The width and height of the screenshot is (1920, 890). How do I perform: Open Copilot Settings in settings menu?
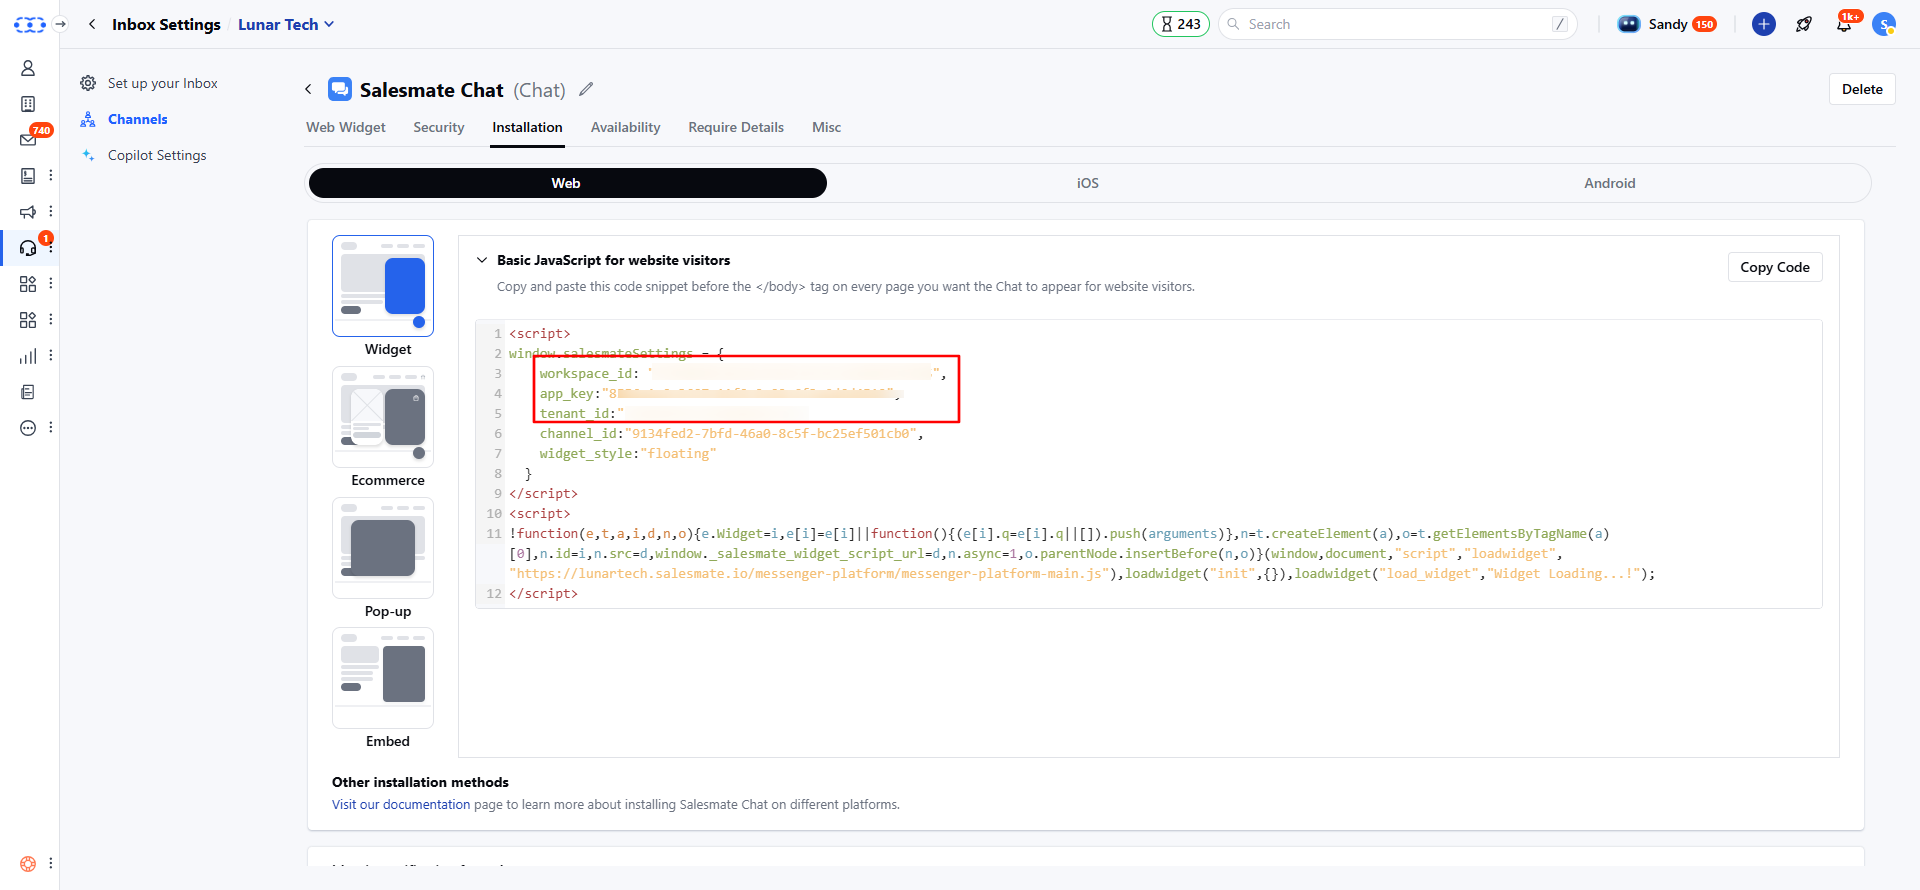(x=157, y=155)
